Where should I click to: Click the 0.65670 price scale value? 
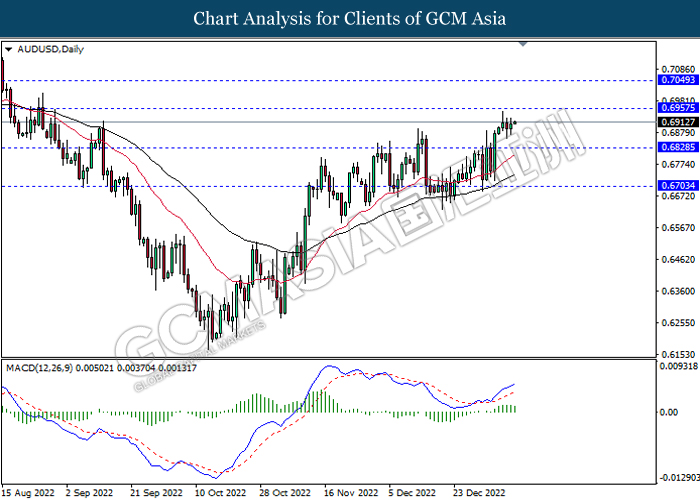[x=678, y=228]
